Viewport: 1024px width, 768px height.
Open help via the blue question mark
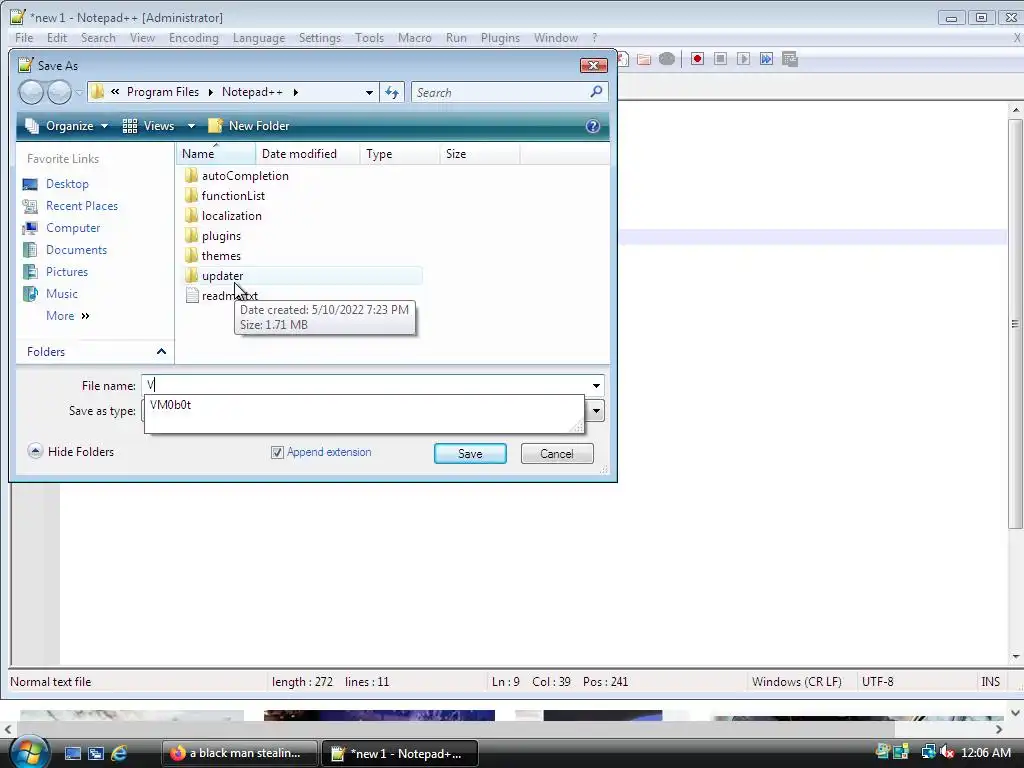tap(592, 126)
